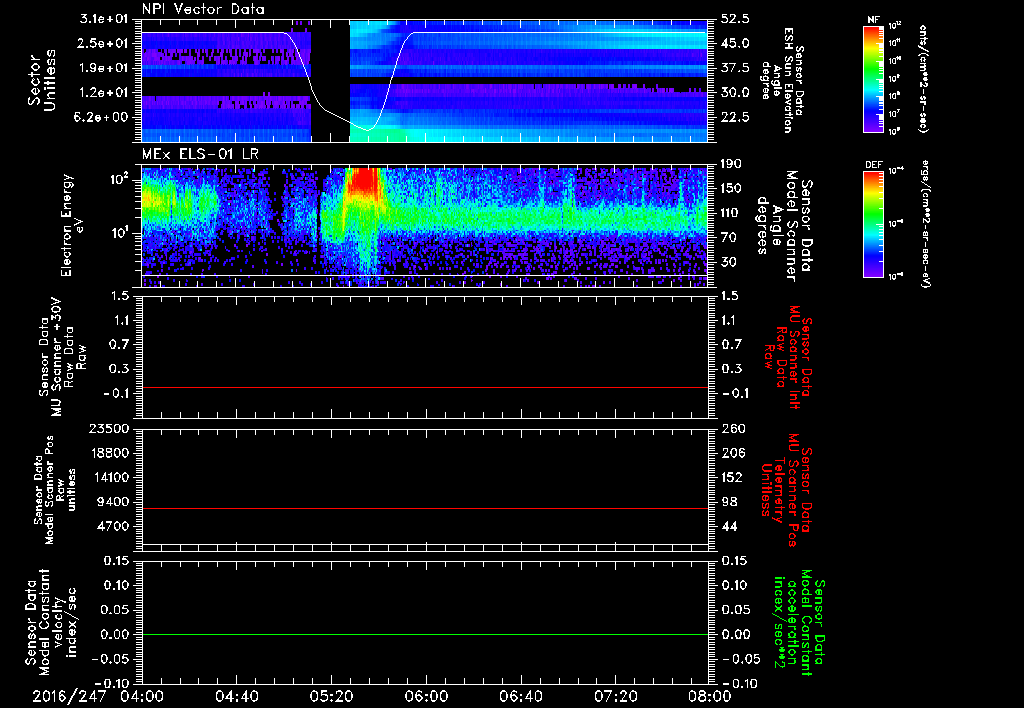
Task: Click the '4700' scanner position tick label
Action: tap(113, 526)
